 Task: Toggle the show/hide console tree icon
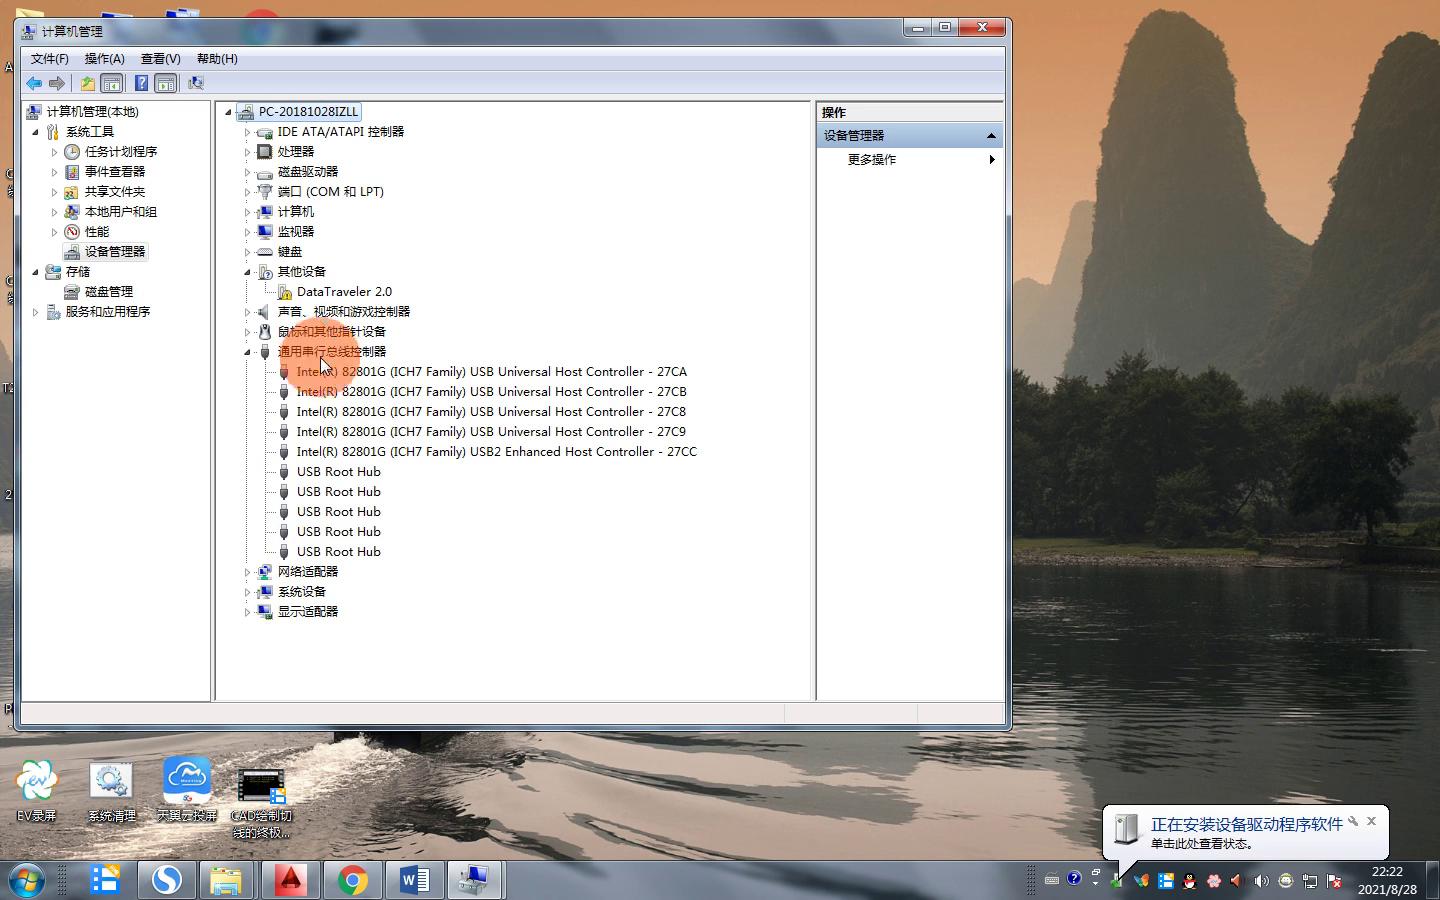[112, 84]
